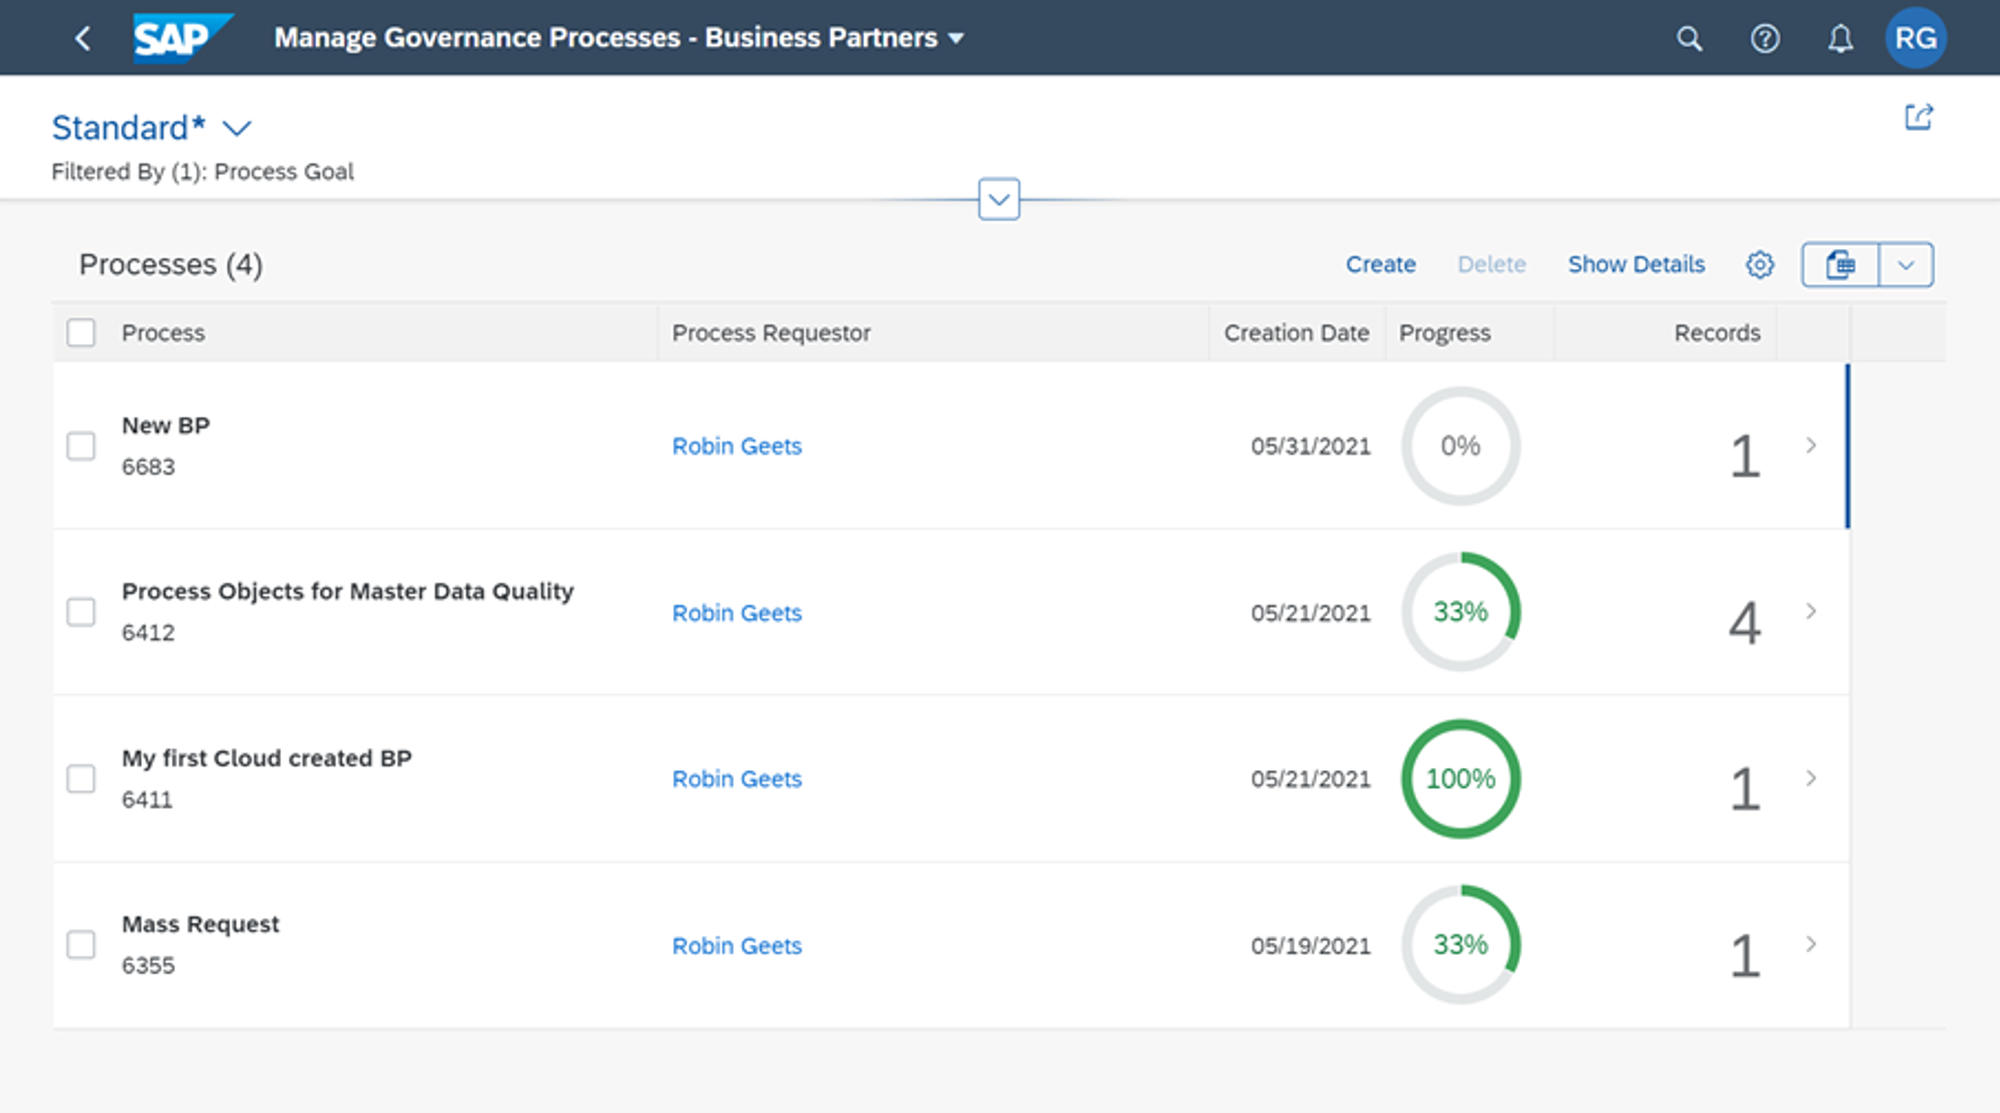Expand the collapsed filter header

998,200
